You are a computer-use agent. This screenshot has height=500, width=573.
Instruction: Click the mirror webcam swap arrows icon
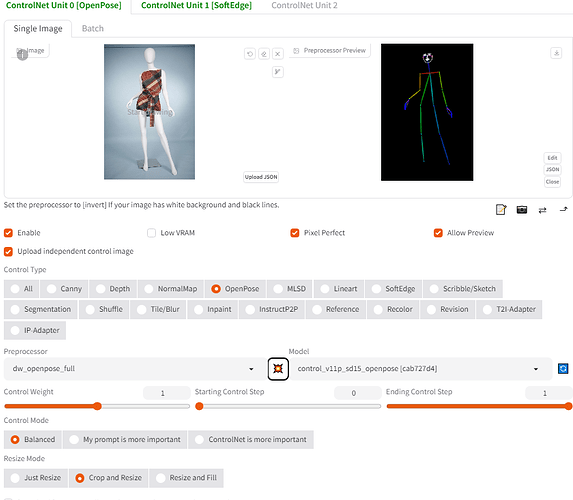pyautogui.click(x=542, y=210)
